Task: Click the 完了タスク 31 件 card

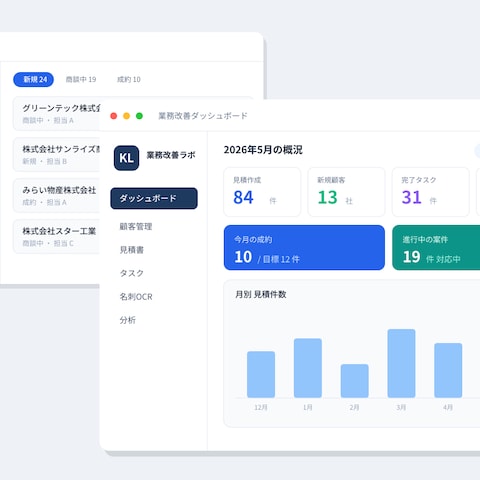Action: tap(431, 192)
